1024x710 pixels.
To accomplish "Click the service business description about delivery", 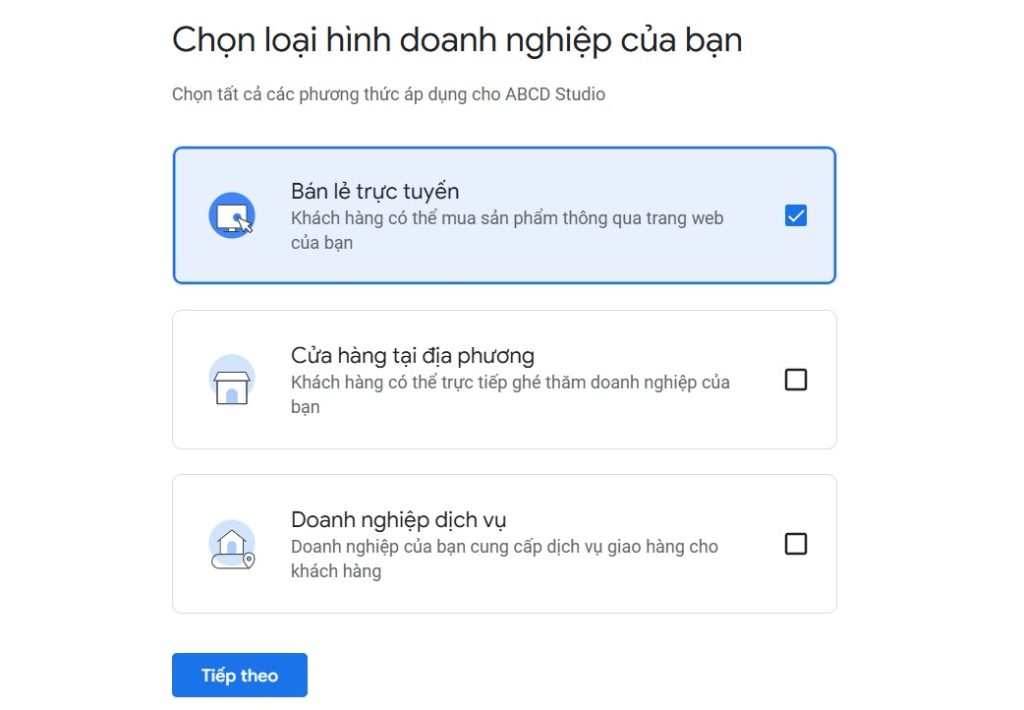I will [x=505, y=558].
